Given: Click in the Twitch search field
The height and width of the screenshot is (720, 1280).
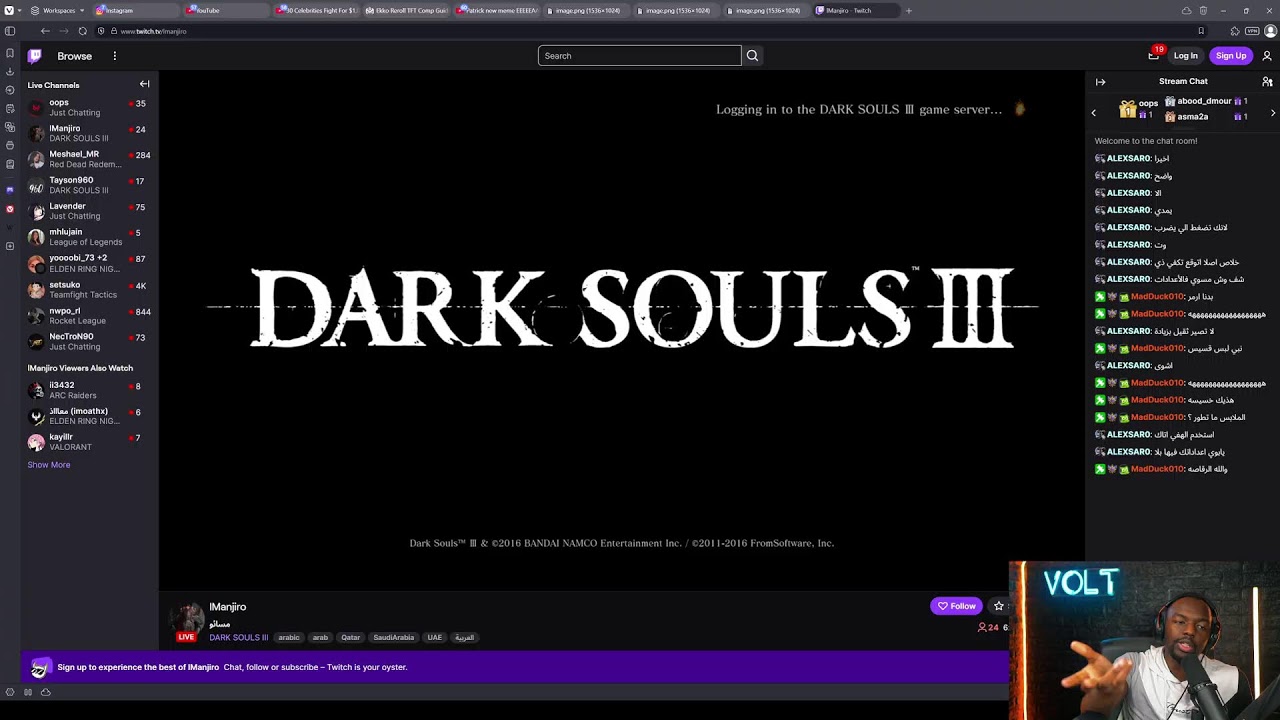Looking at the screenshot, I should [639, 56].
